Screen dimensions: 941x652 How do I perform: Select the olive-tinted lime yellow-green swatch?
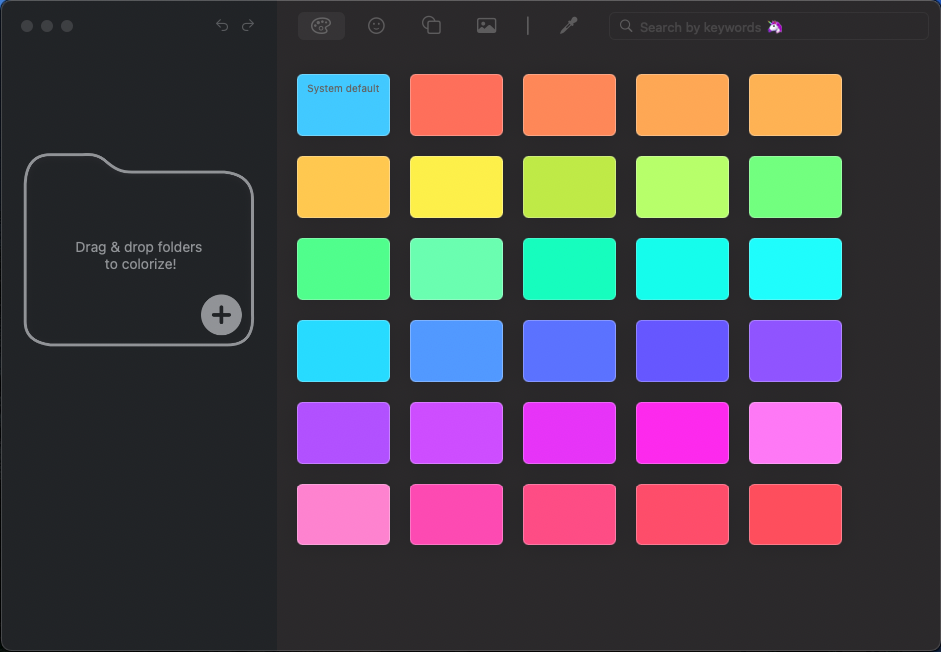[x=570, y=187]
